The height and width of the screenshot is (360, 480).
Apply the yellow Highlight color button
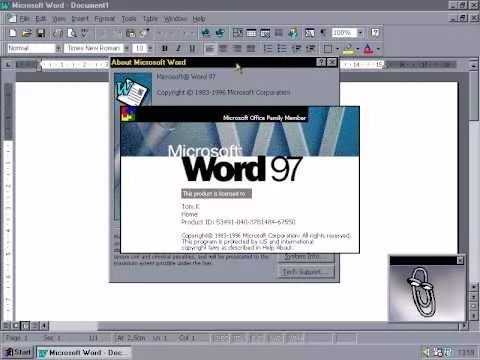coord(348,49)
